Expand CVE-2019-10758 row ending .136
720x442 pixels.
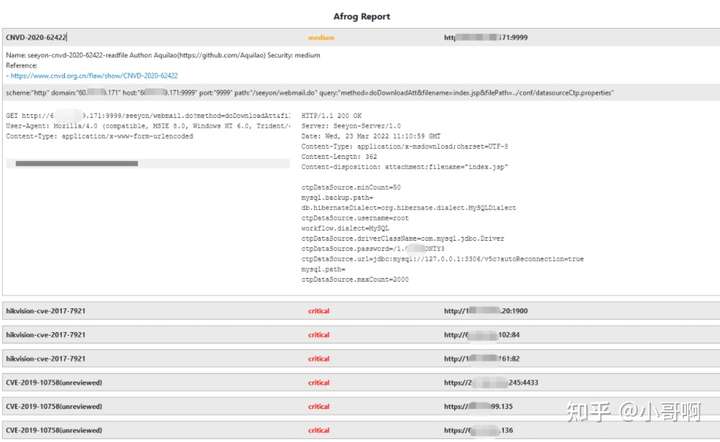click(x=361, y=430)
